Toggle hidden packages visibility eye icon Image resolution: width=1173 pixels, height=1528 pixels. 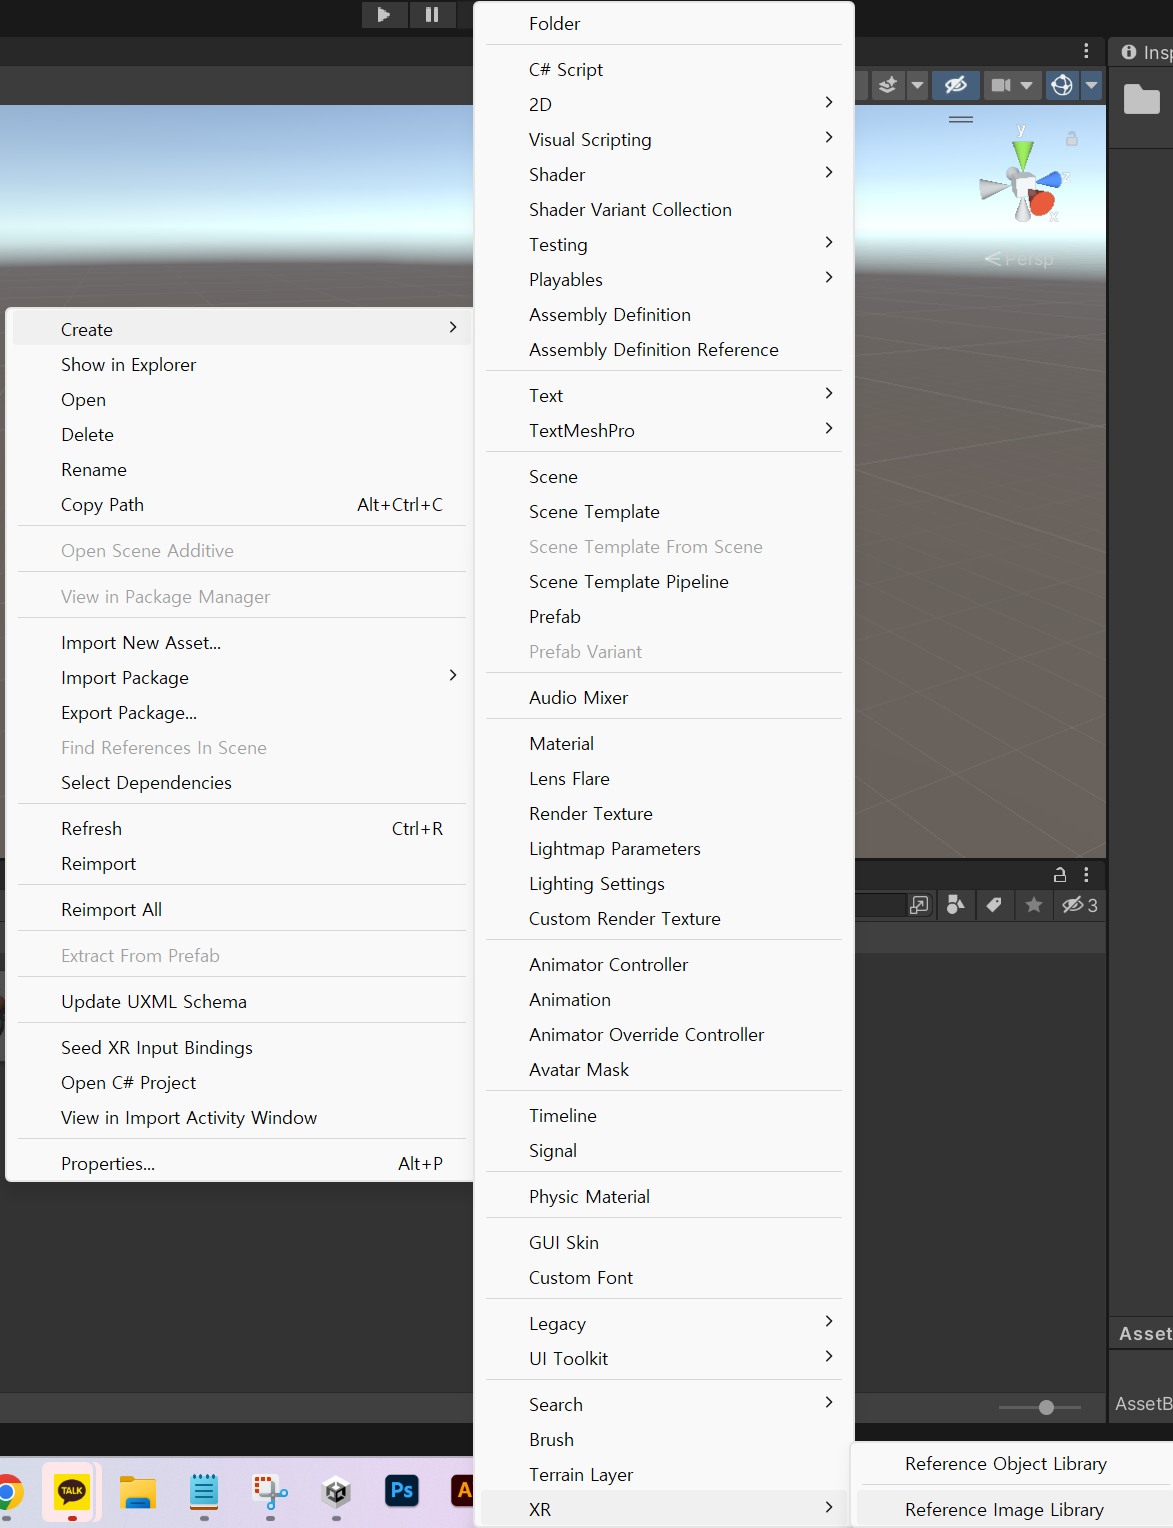[x=1080, y=905]
